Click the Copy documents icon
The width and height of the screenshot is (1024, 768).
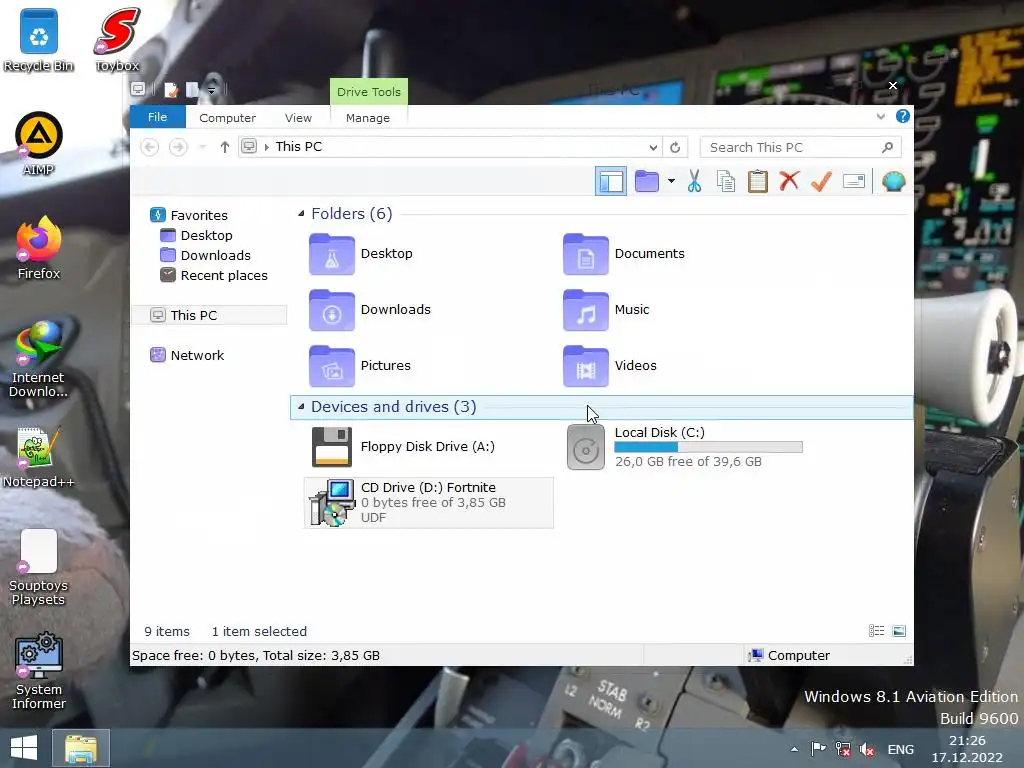pyautogui.click(x=726, y=181)
